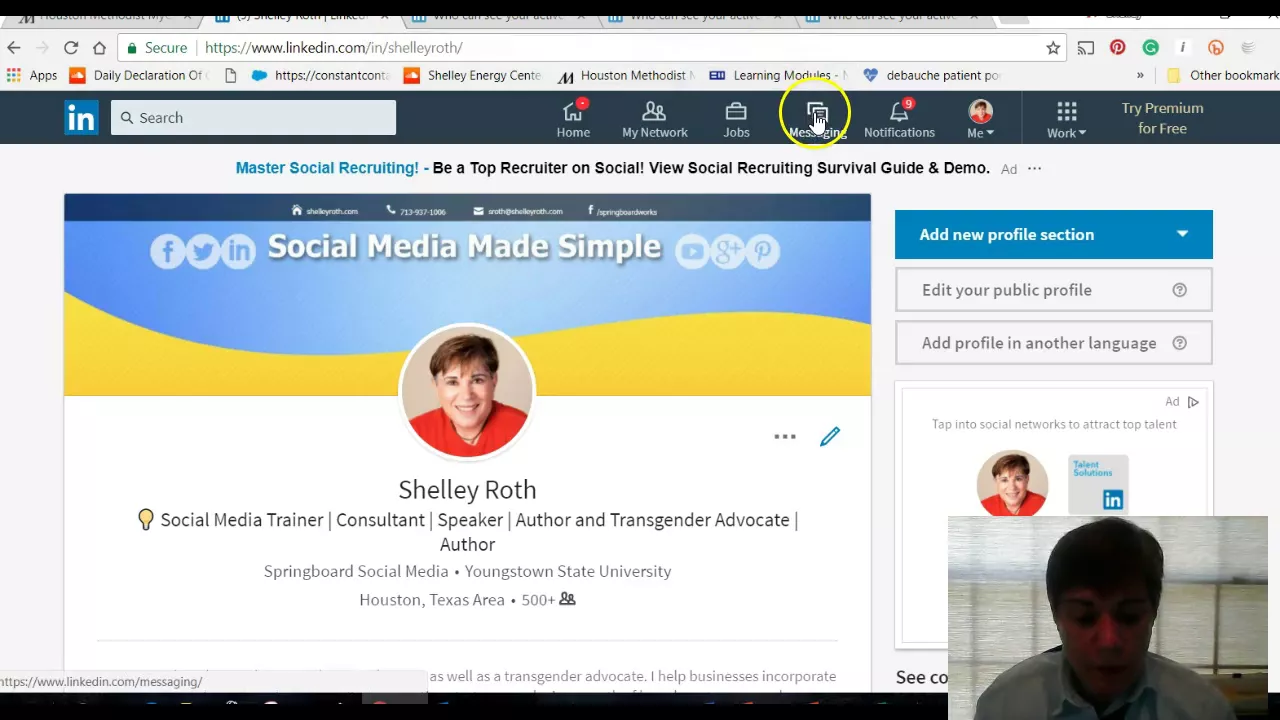Click the Talent Solutions logo in ad

(x=1098, y=485)
